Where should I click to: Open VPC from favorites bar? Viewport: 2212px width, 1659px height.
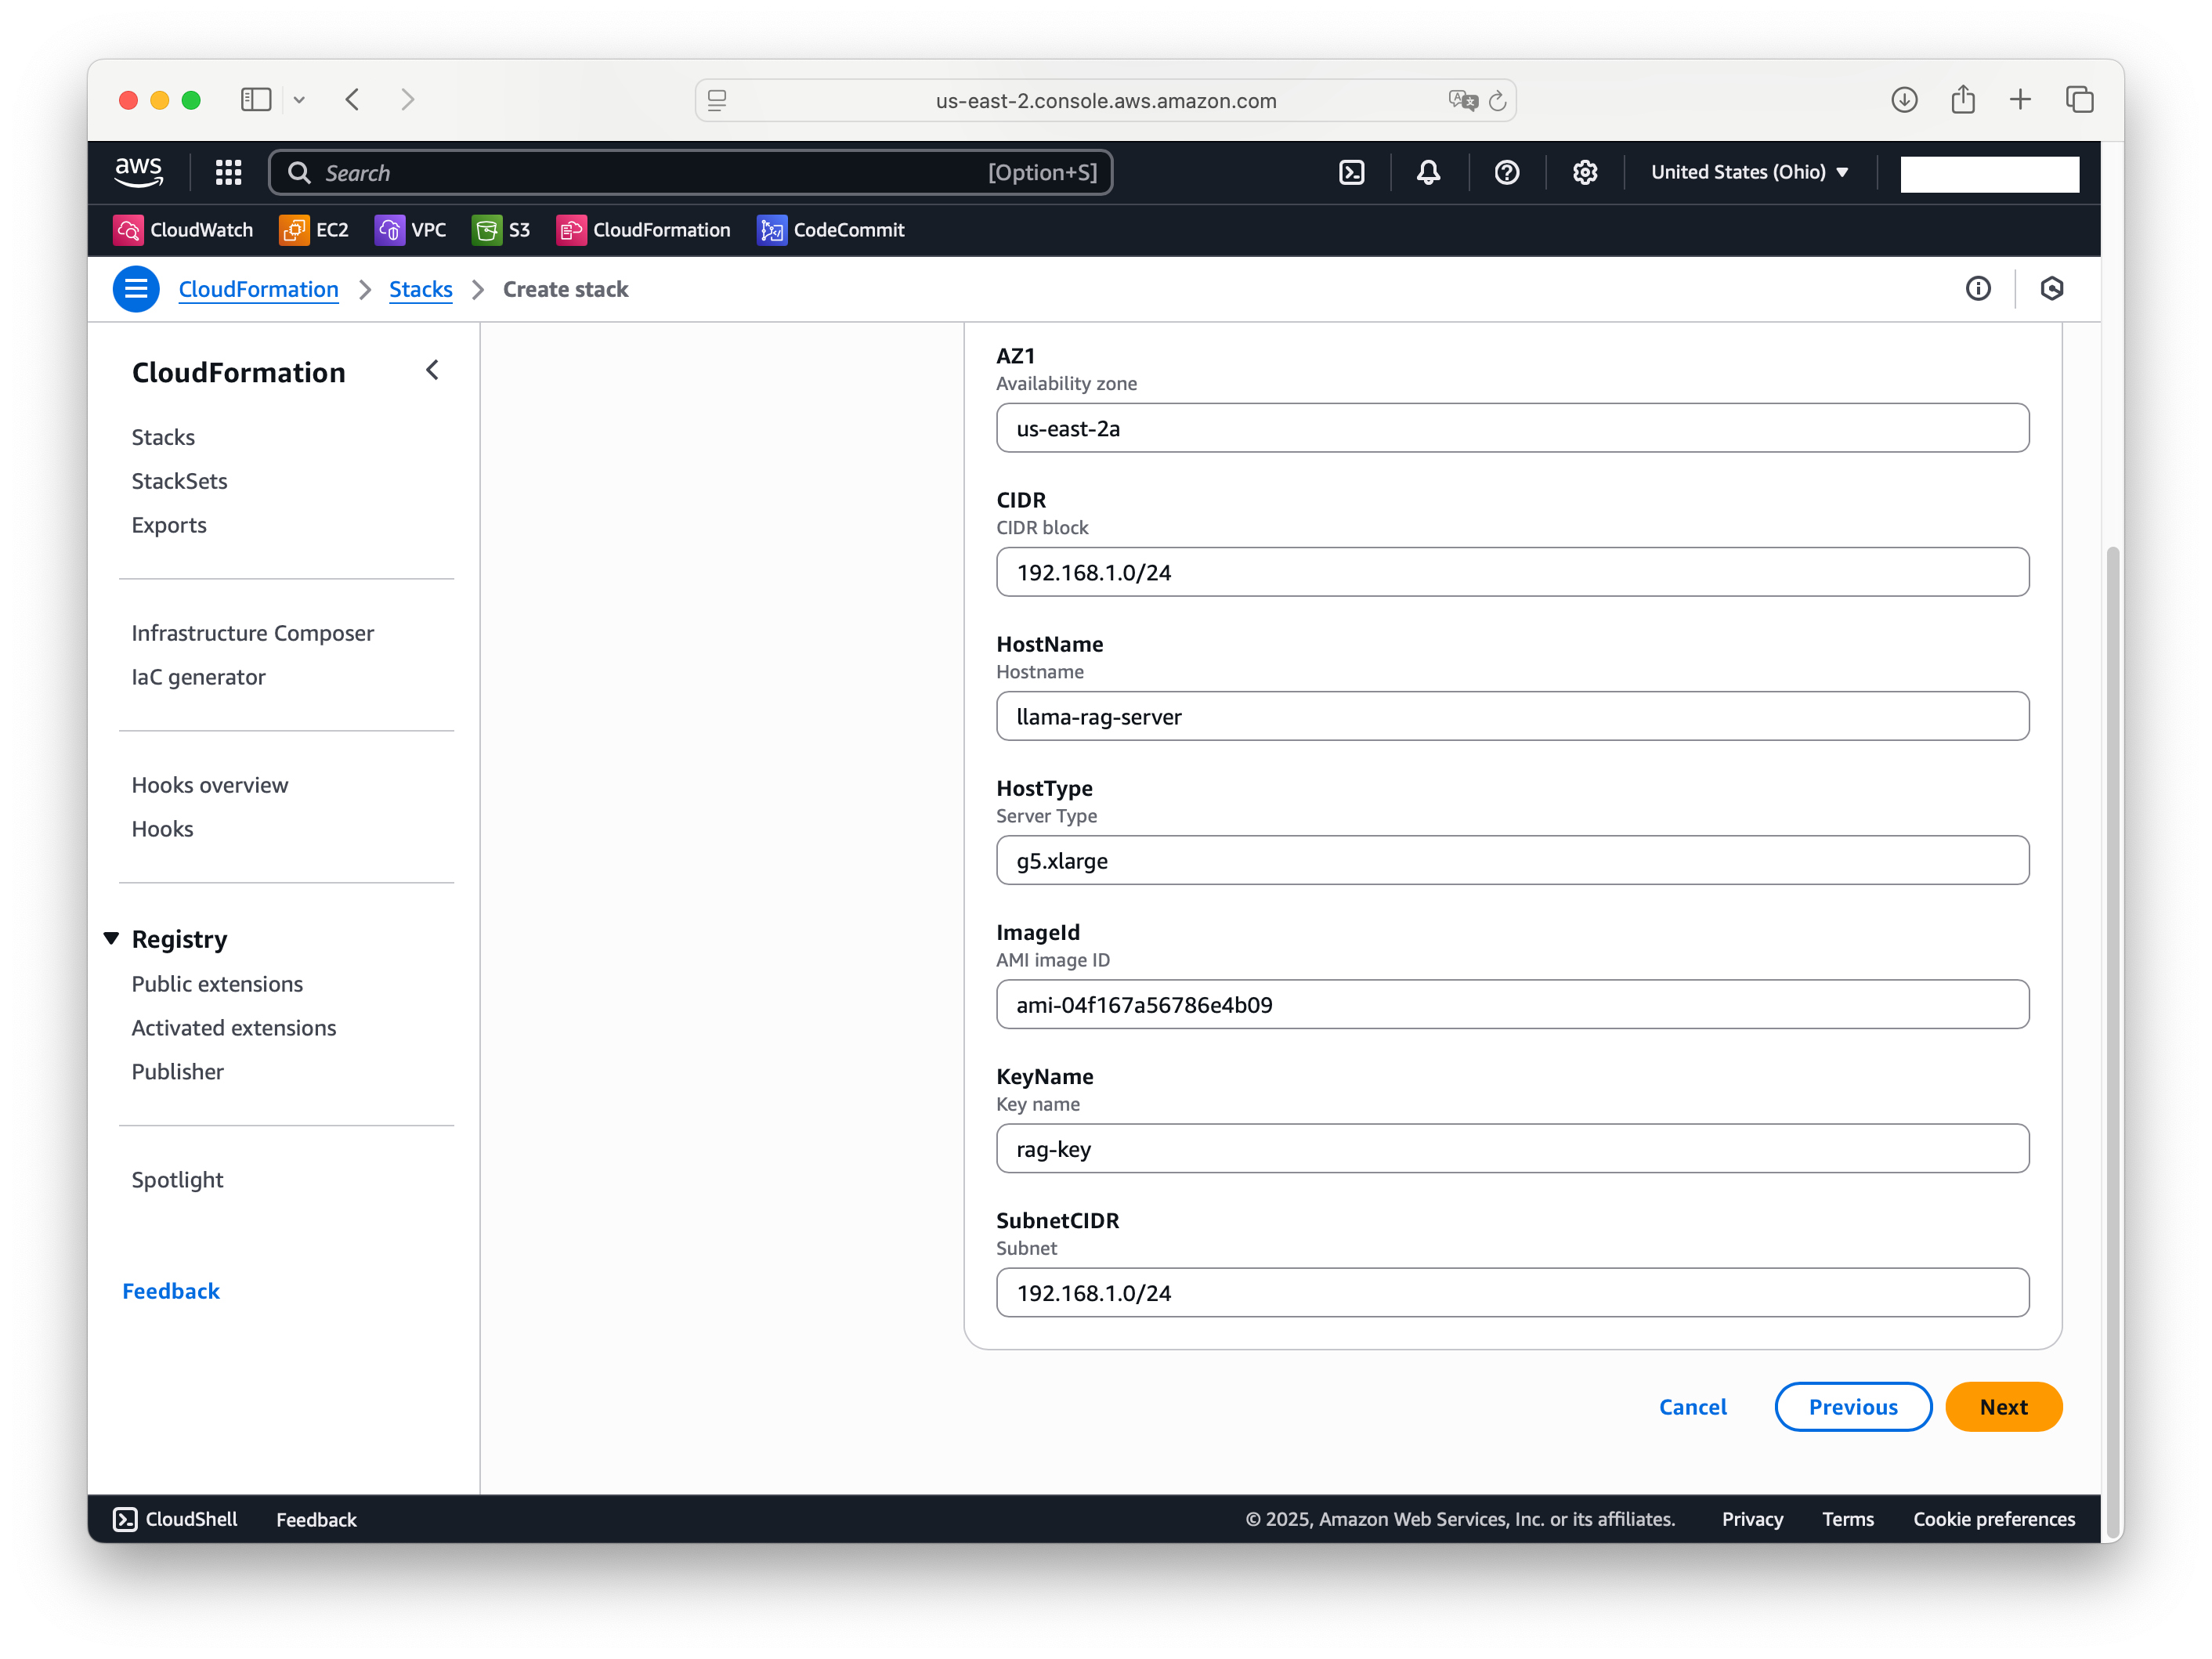coord(410,230)
